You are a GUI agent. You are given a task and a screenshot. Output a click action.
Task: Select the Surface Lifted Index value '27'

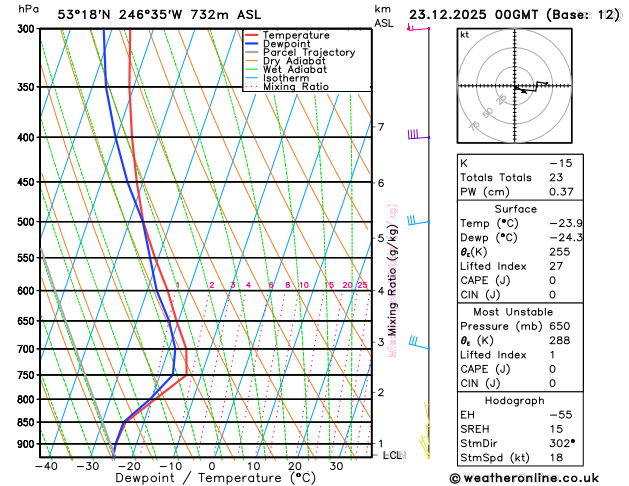click(556, 266)
